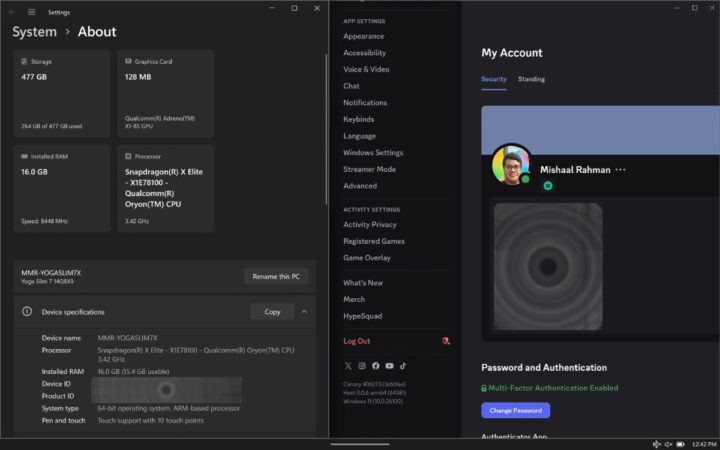Image resolution: width=720 pixels, height=450 pixels.
Task: Click the X (Twitter) social icon
Action: [x=348, y=366]
